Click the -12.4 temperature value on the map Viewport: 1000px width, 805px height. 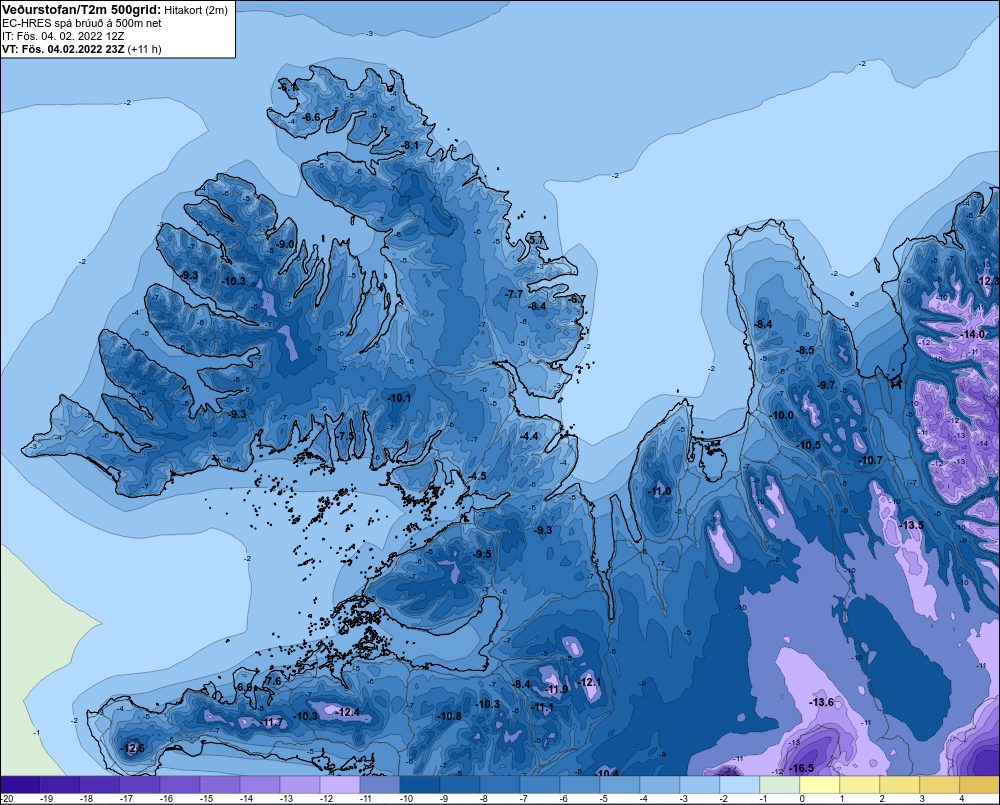pos(348,712)
